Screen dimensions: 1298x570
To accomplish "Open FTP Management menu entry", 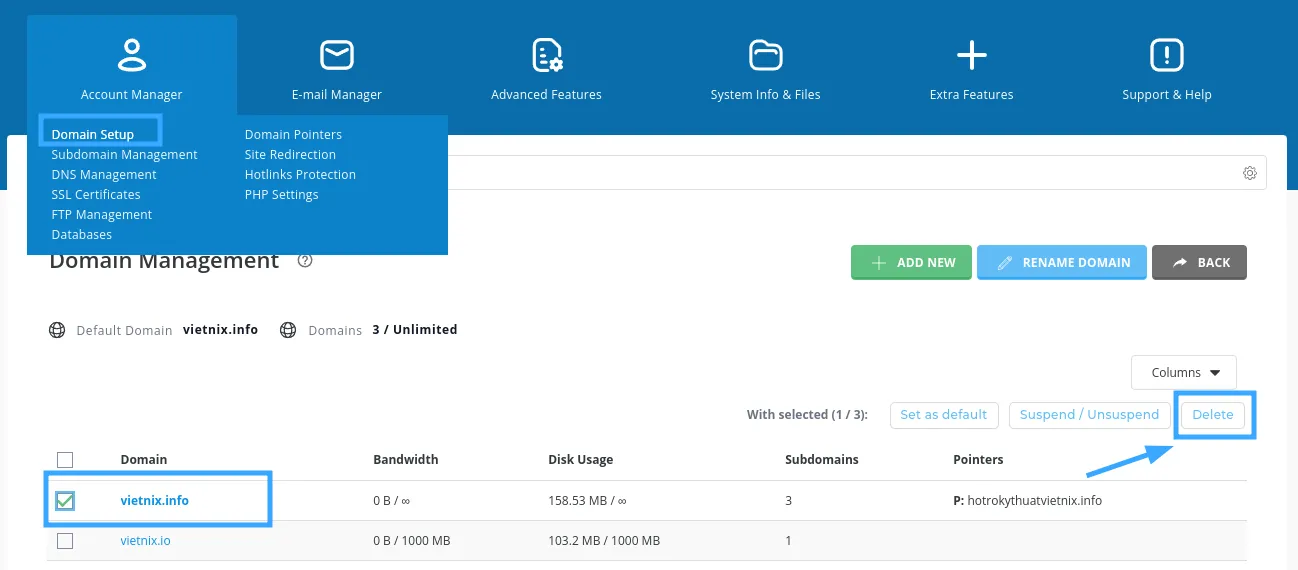I will tap(102, 214).
